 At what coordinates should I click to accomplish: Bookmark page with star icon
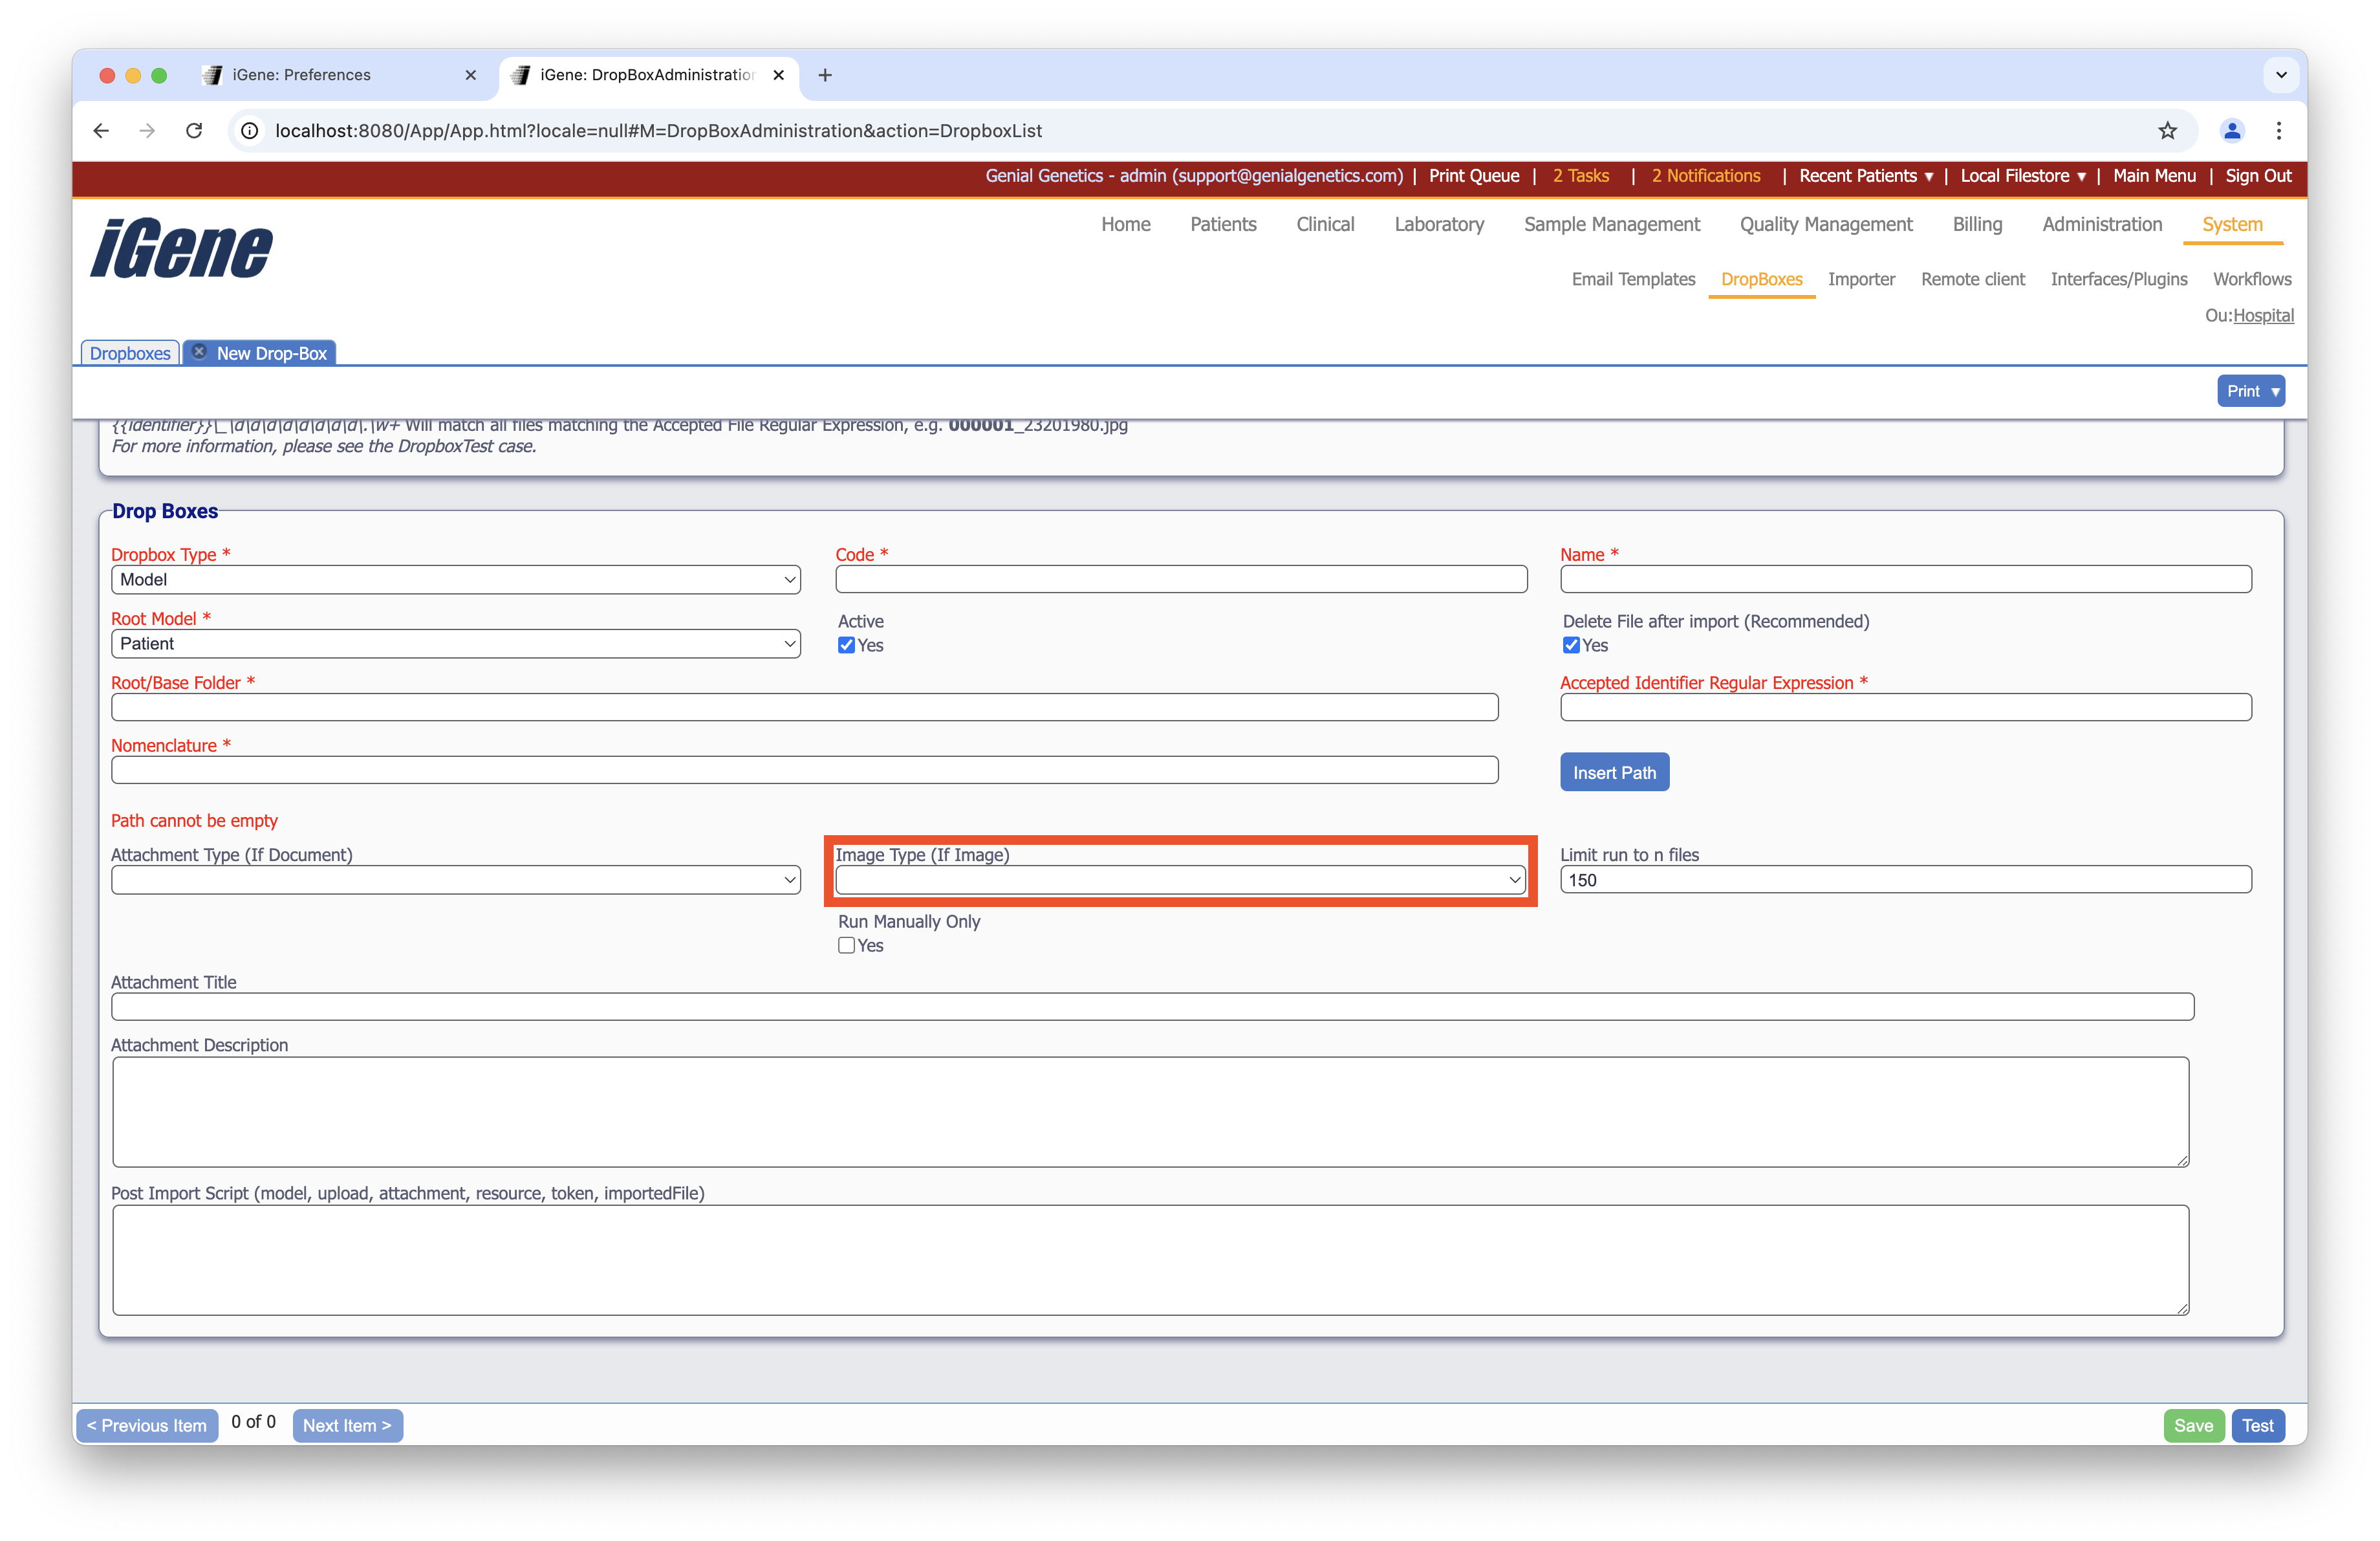2167,130
